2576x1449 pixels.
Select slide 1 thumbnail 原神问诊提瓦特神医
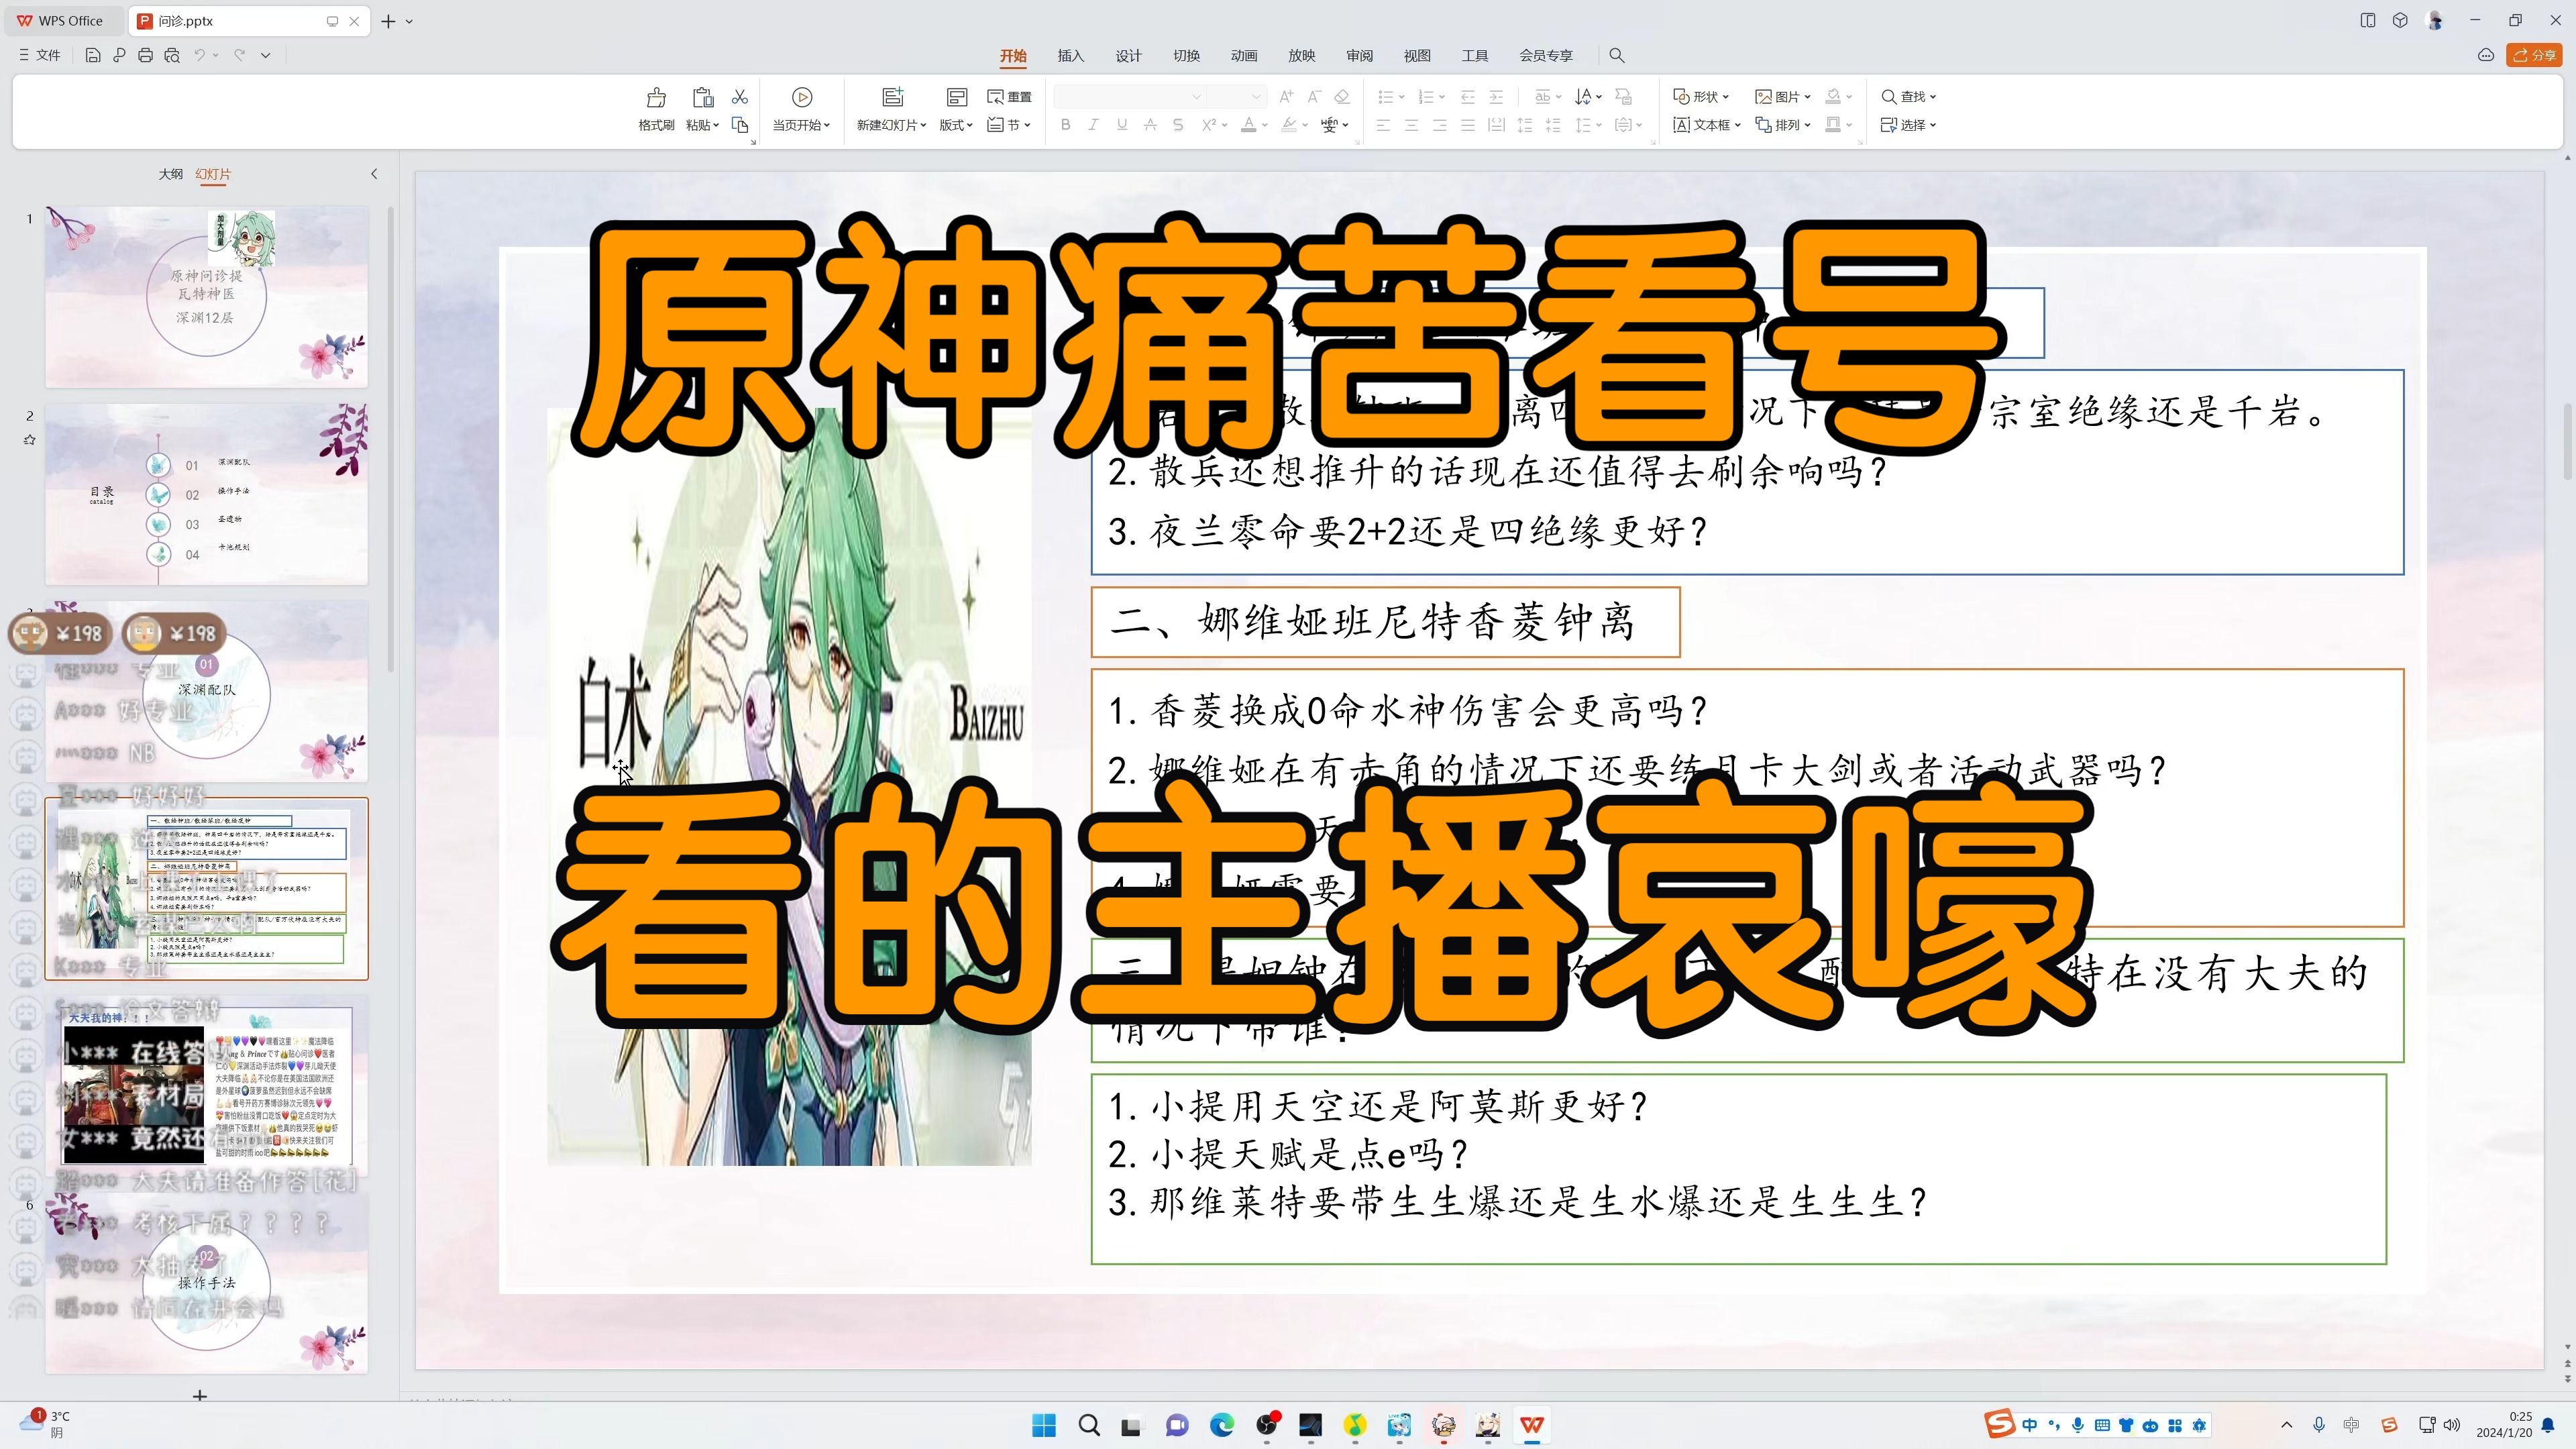coord(207,297)
